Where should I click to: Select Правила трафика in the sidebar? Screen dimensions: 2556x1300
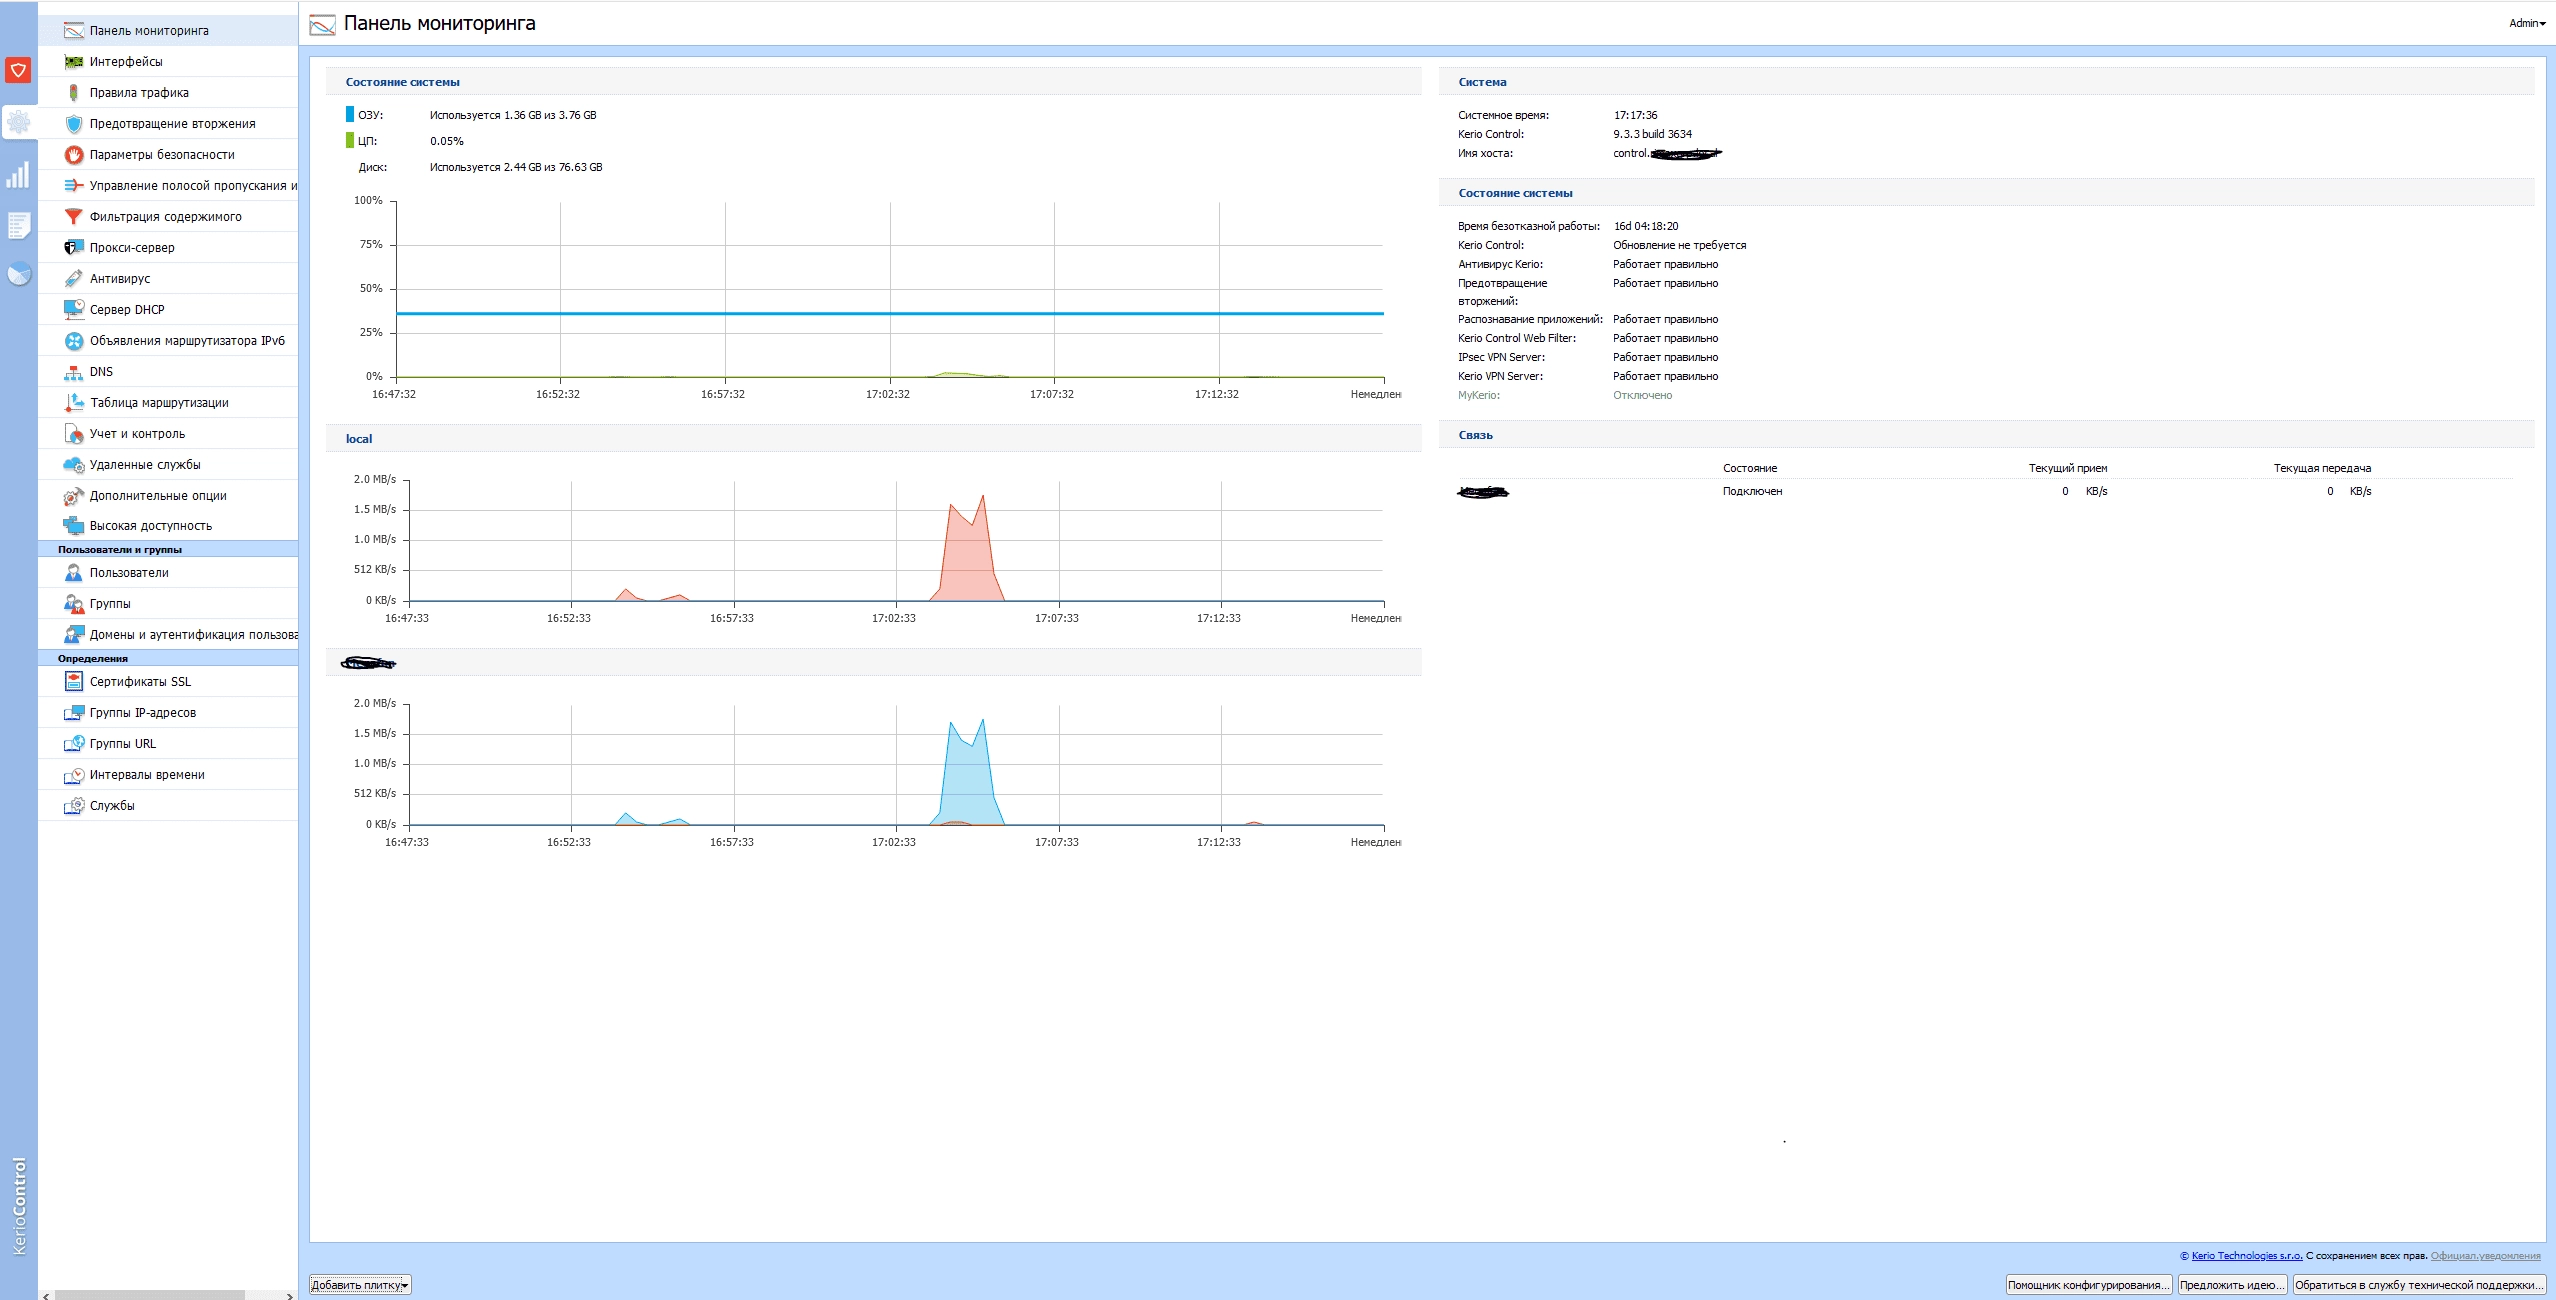point(168,93)
